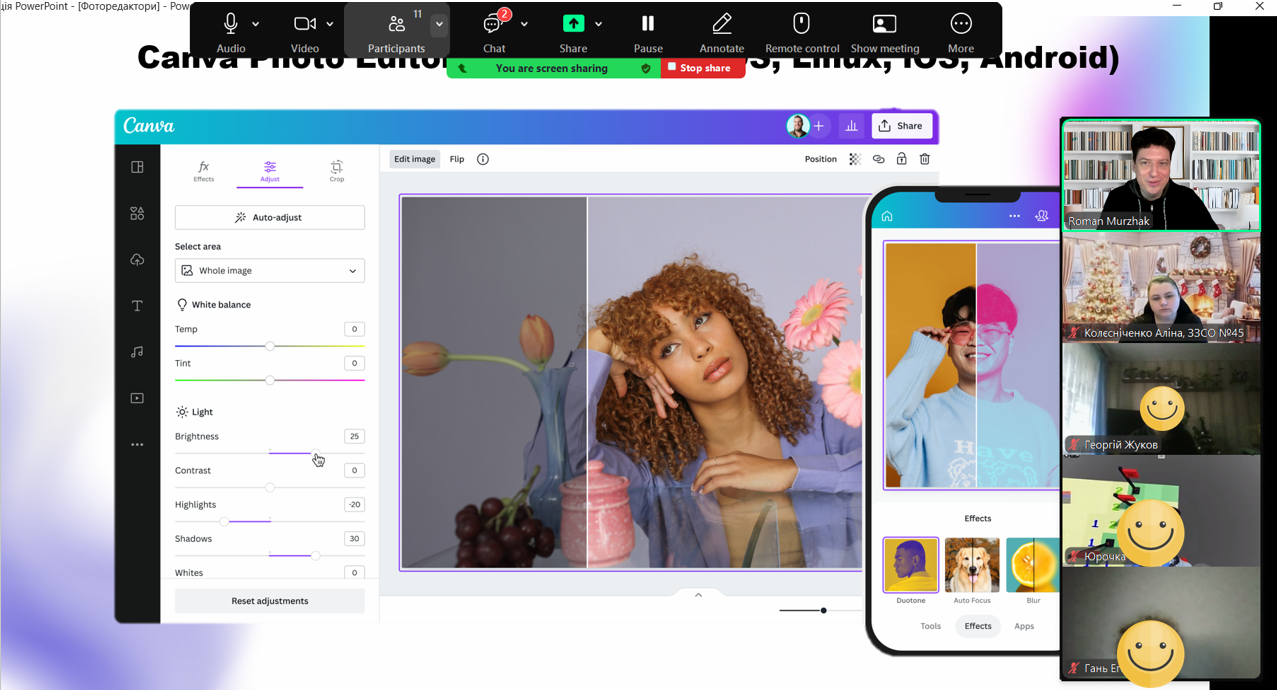Open the Annotate tool in Zoom toolbar
Viewport: 1277px width, 690px height.
721,30
